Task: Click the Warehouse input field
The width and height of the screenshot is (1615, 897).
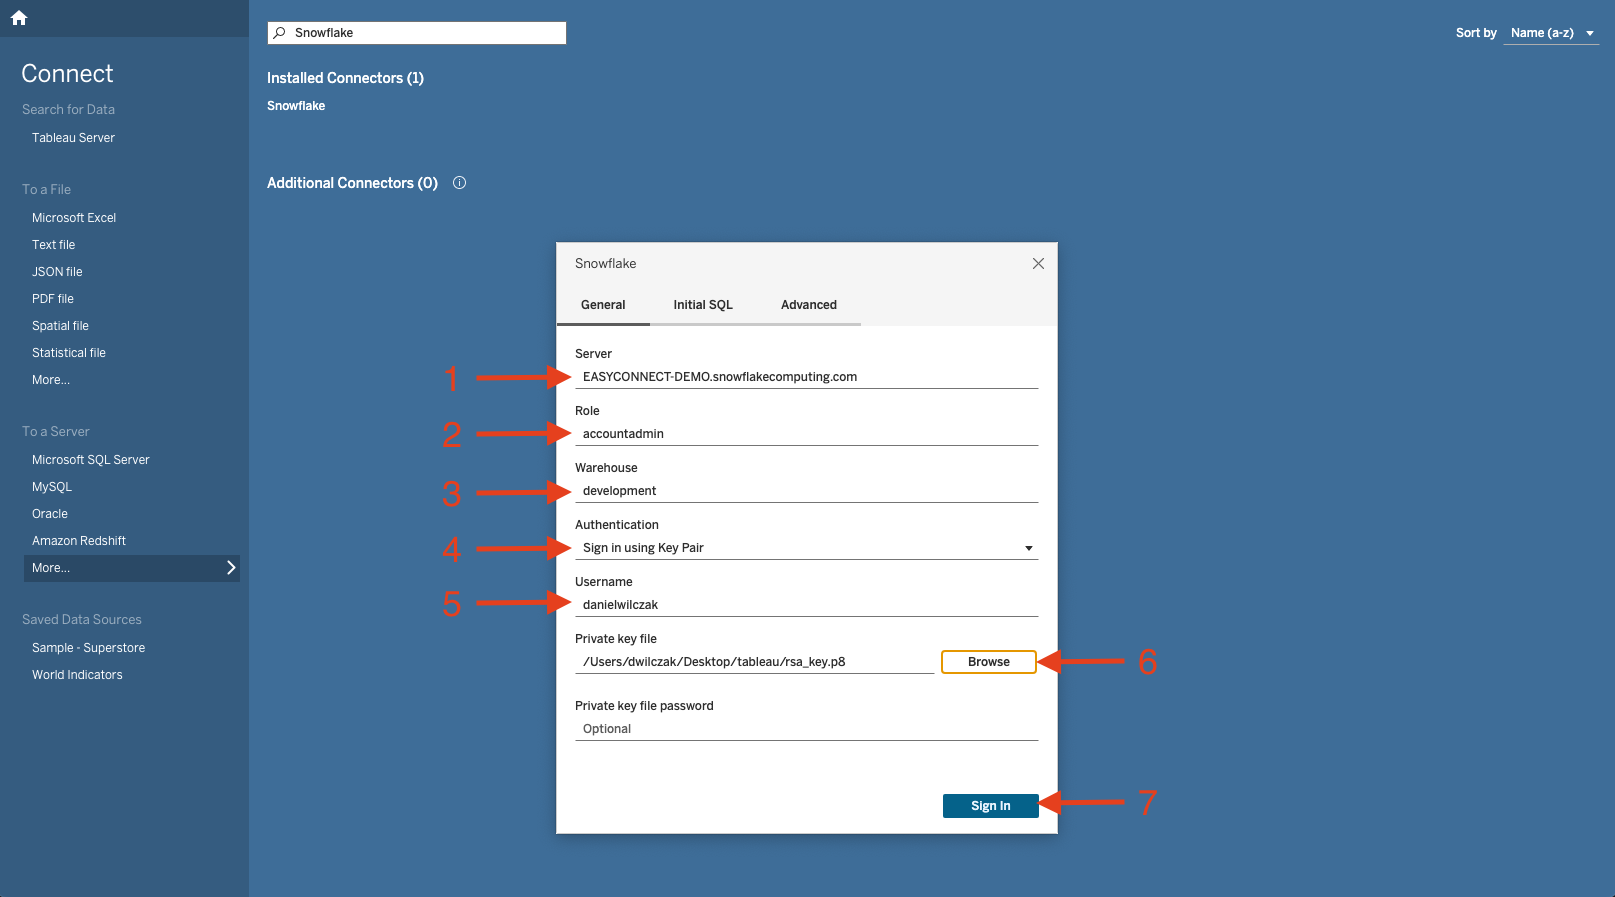Action: (807, 491)
